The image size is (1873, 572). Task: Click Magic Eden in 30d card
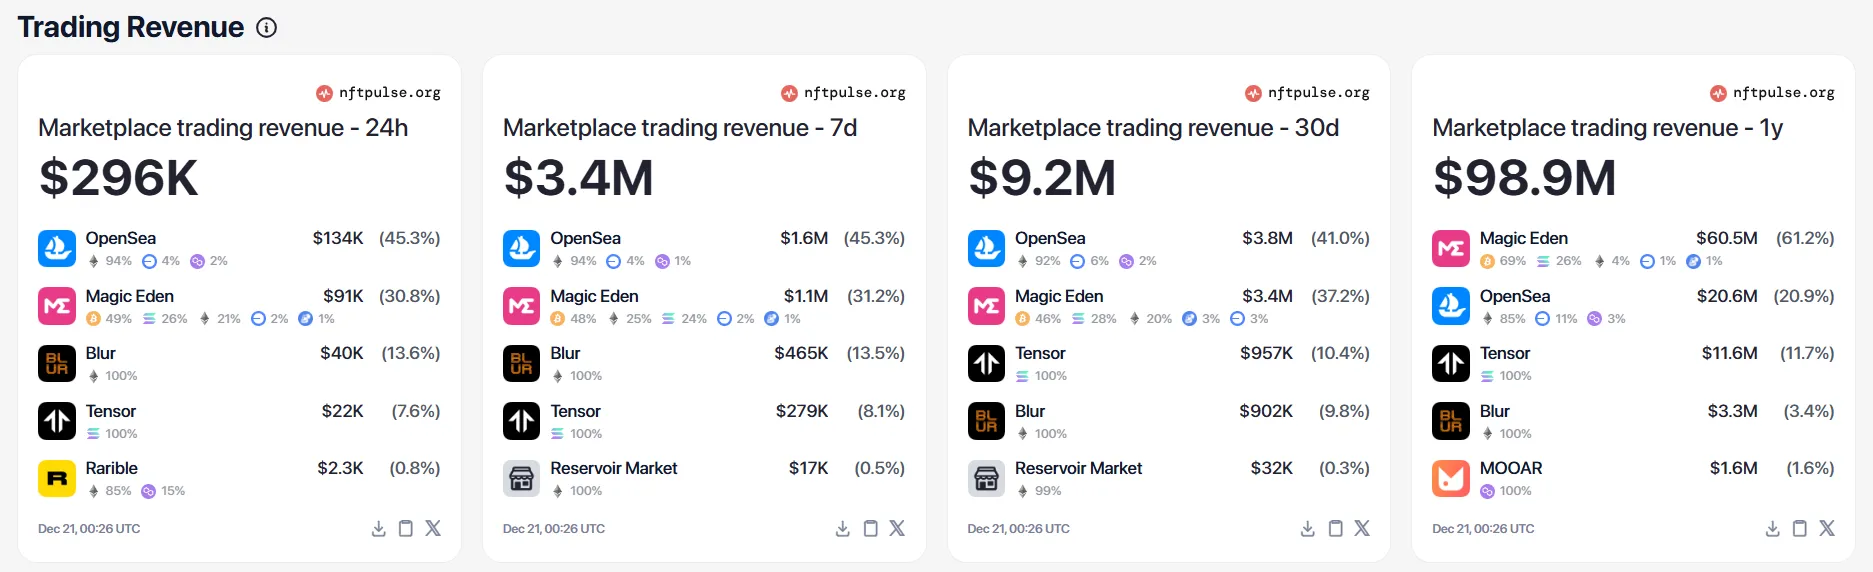pyautogui.click(x=1059, y=296)
